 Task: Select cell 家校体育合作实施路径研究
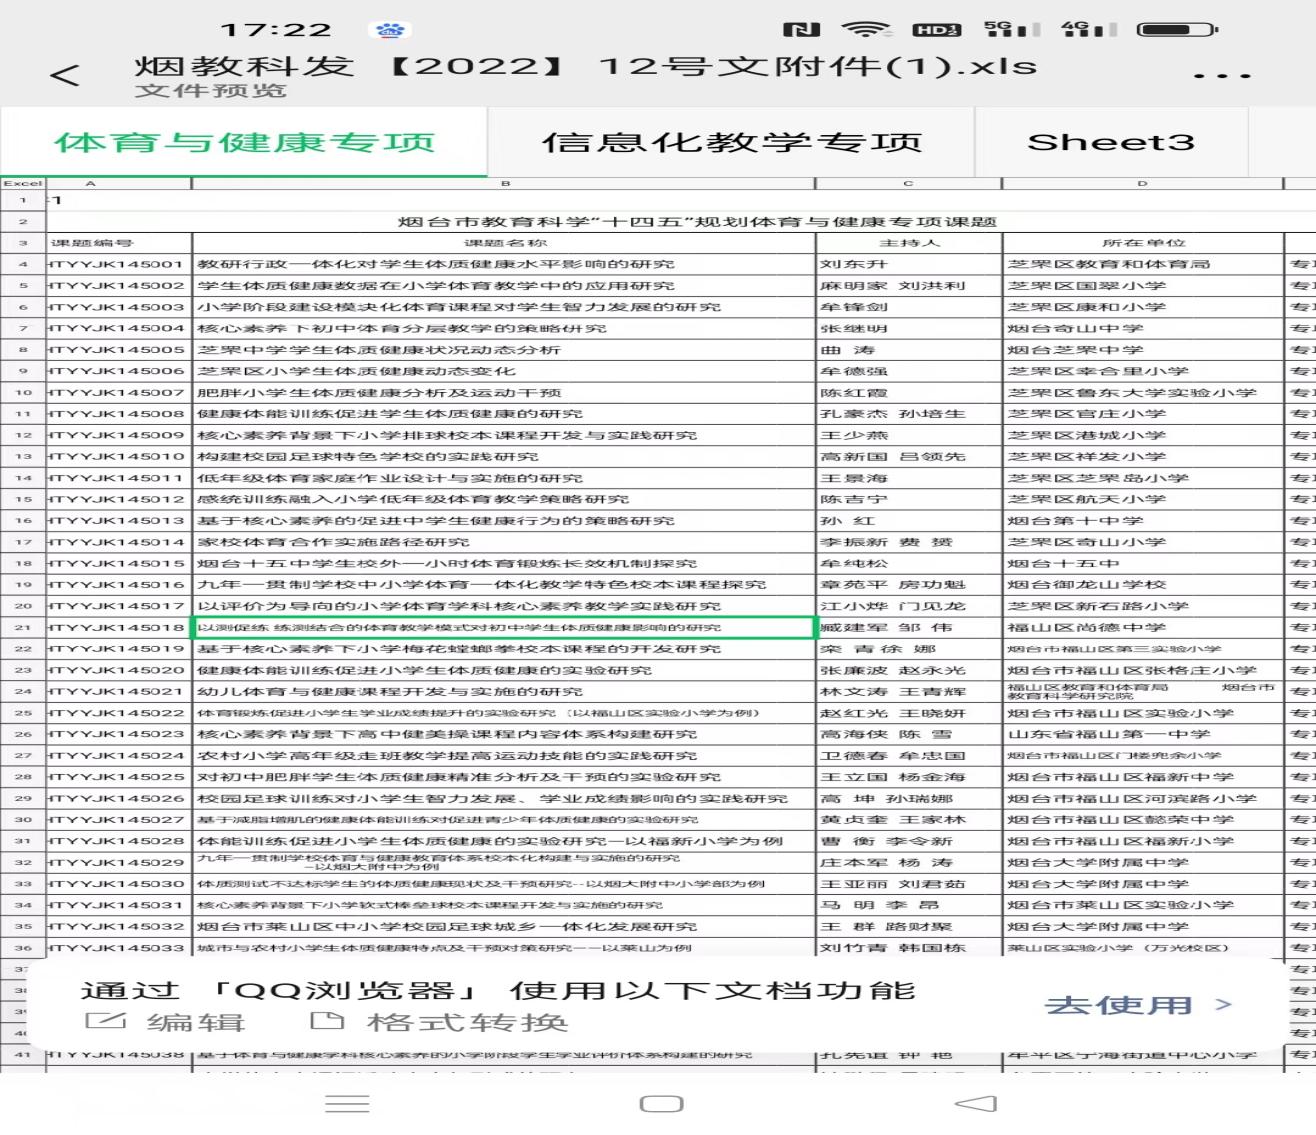(x=504, y=542)
